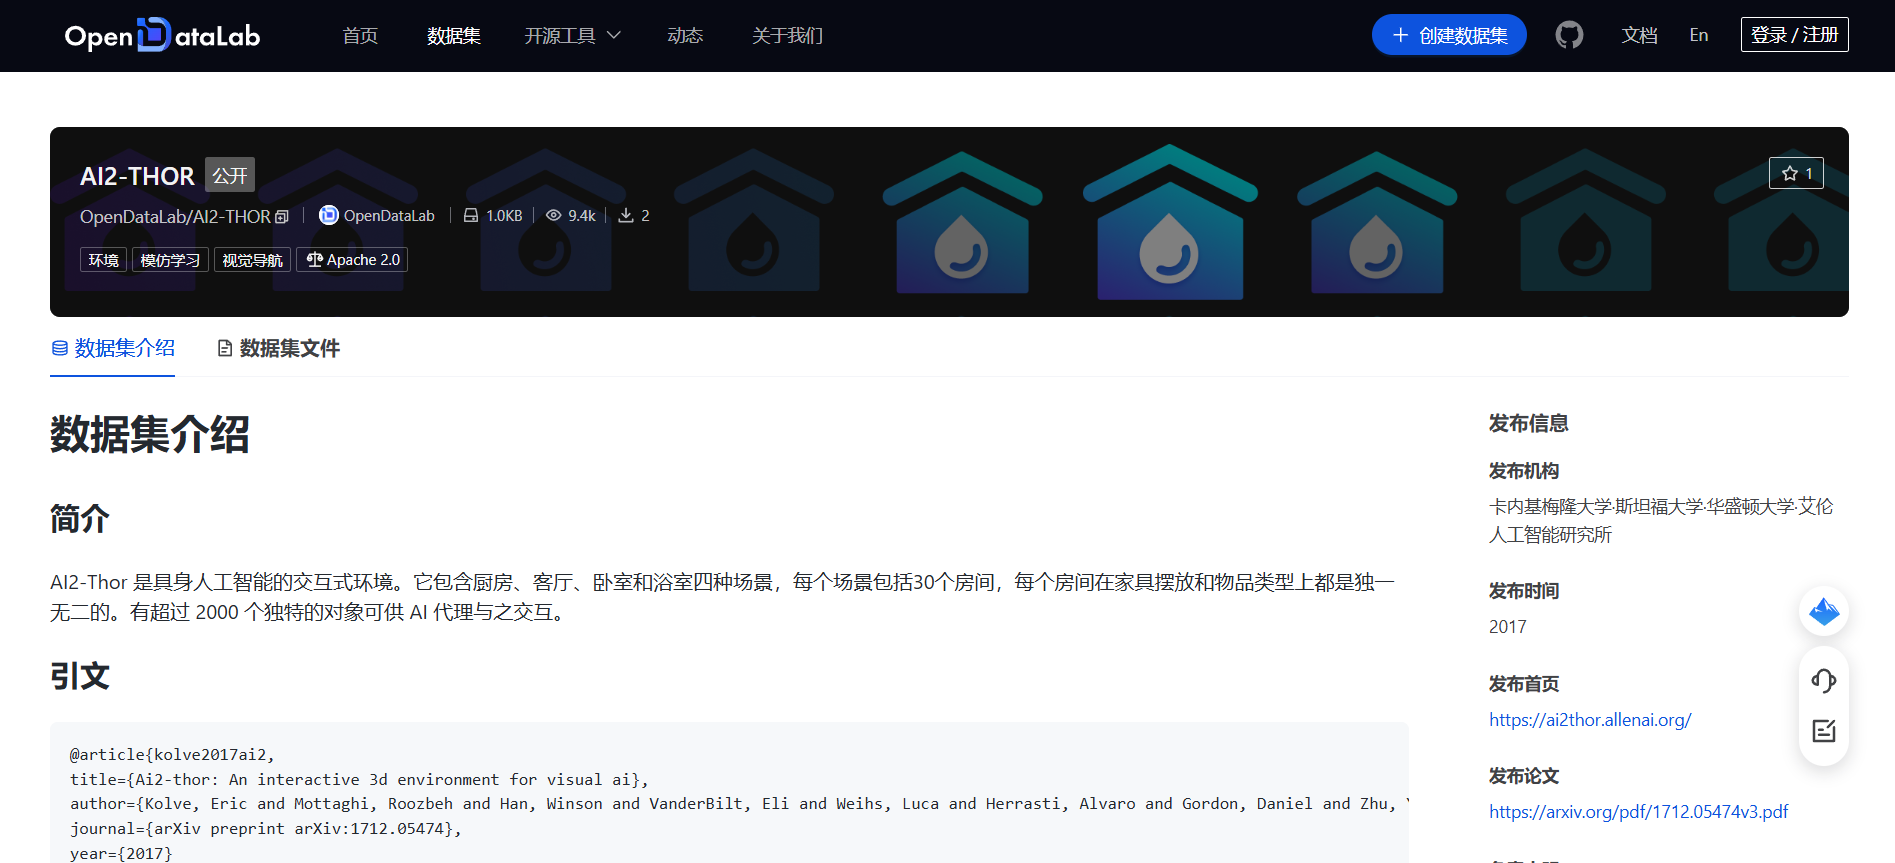The width and height of the screenshot is (1895, 863).
Task: Click the 公开 visibility badge
Action: pyautogui.click(x=230, y=175)
